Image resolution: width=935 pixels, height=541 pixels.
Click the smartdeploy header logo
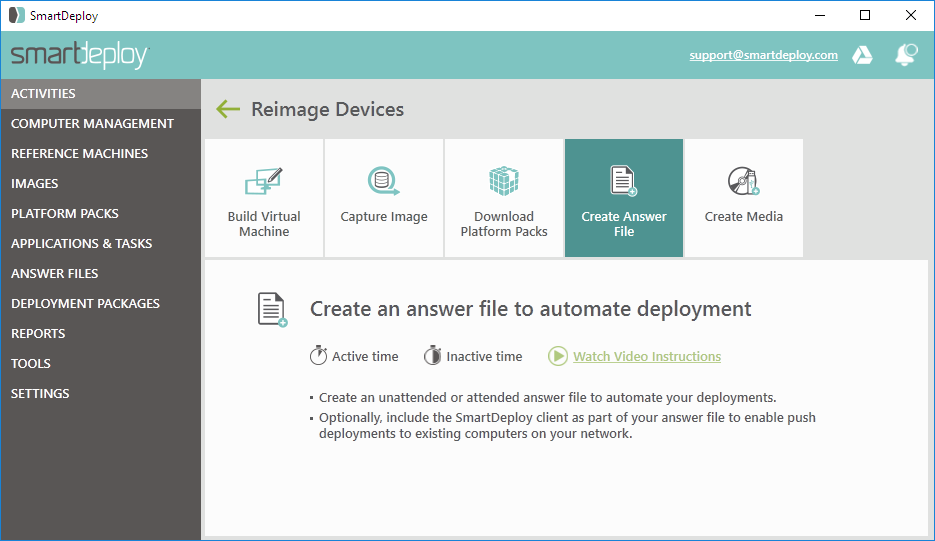click(80, 55)
